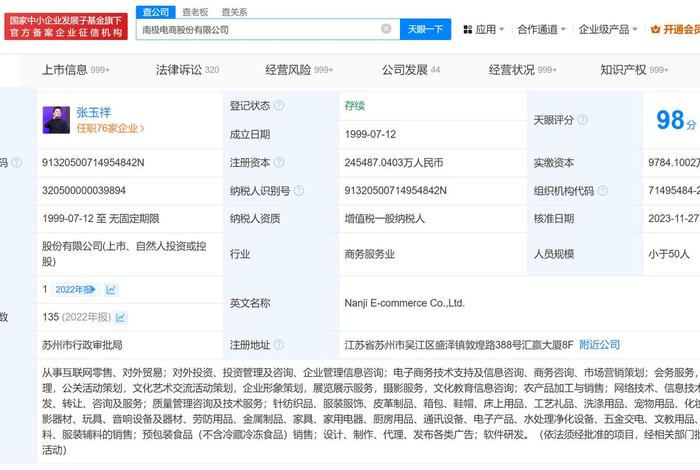The height and width of the screenshot is (470, 700).
Task: Click the 张玉祥 profile photo
Action: (56, 120)
